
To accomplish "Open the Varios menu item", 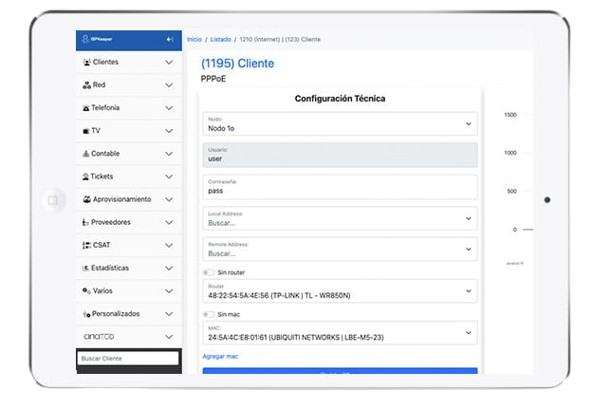I will click(x=129, y=291).
